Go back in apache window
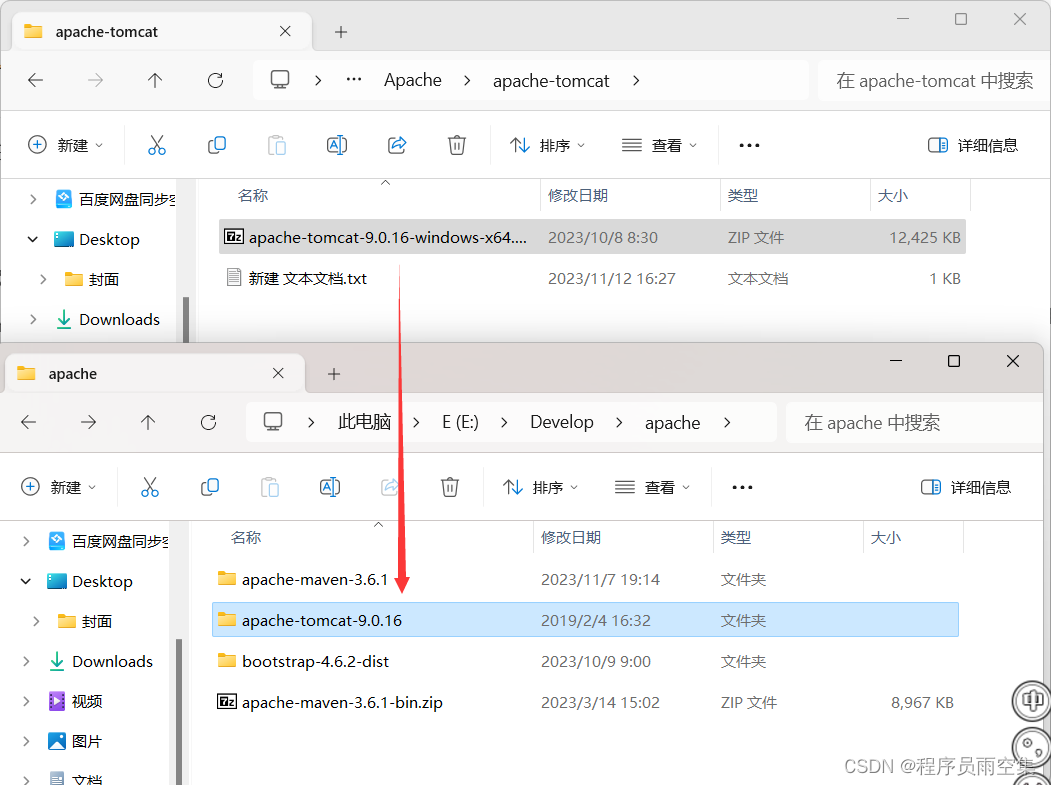Screen dimensions: 1051x785 point(29,422)
